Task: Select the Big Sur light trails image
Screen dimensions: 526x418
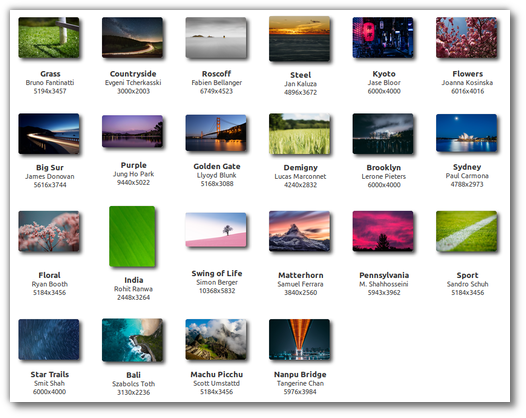Action: tap(49, 134)
